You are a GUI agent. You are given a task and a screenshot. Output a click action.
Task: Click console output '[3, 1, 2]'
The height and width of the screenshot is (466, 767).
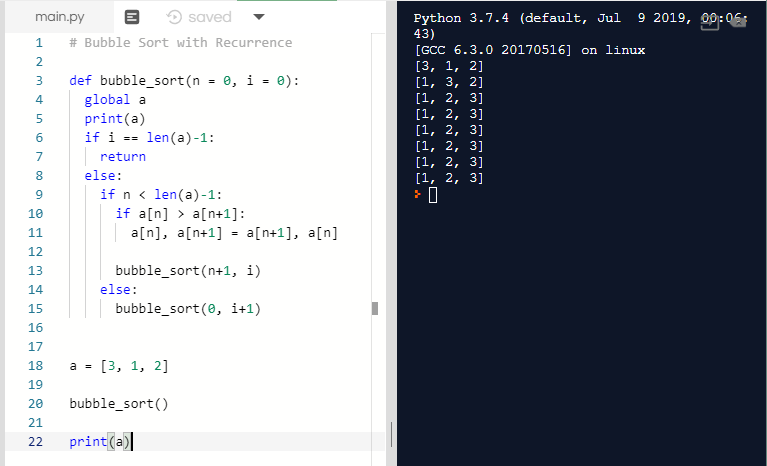pyautogui.click(x=449, y=66)
